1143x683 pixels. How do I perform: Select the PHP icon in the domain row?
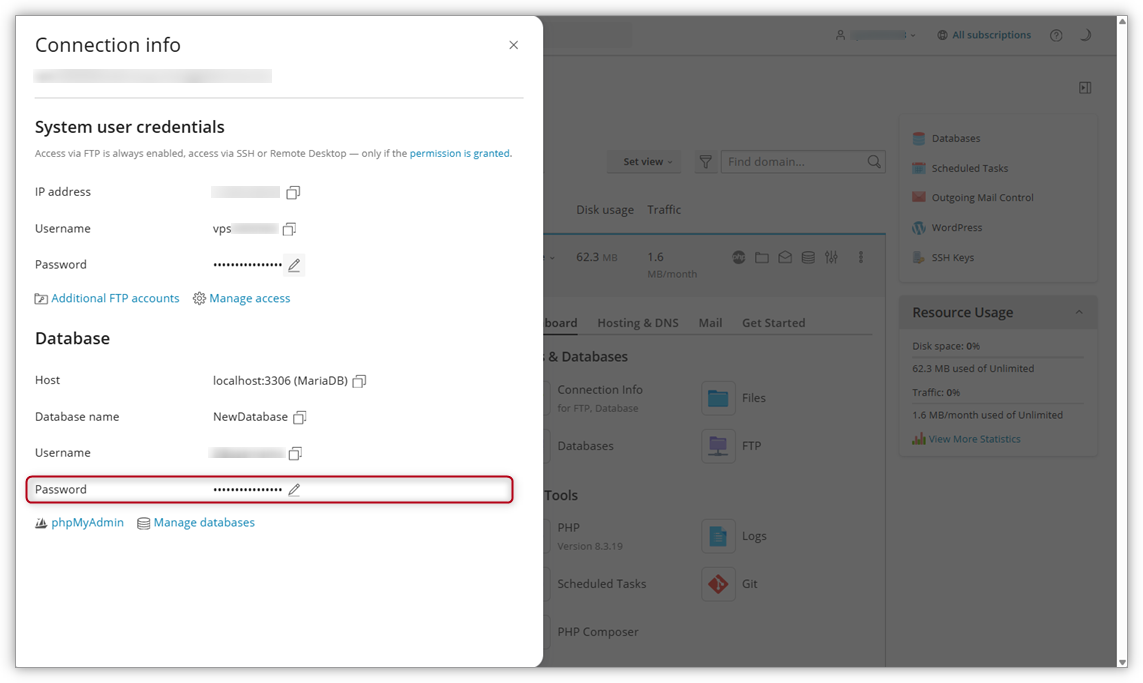click(x=738, y=257)
